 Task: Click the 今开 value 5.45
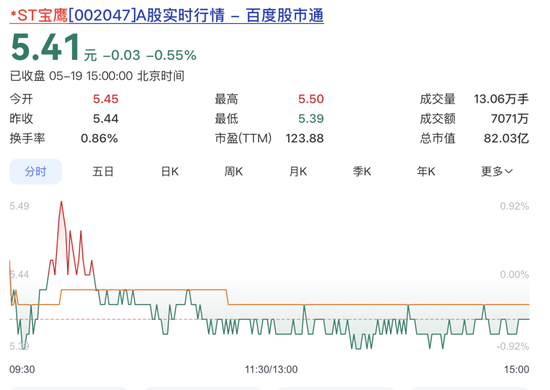click(x=106, y=99)
